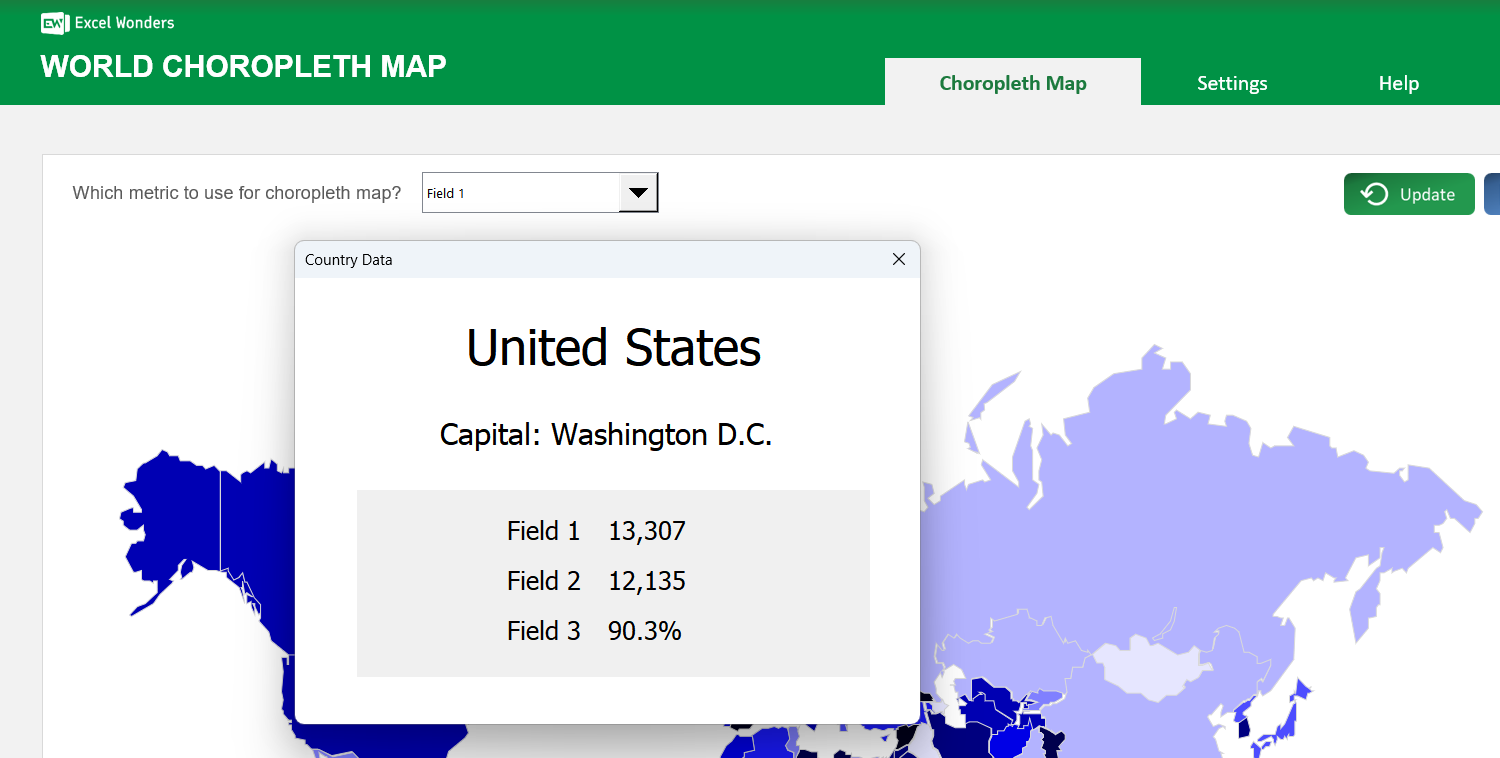The image size is (1500, 758).
Task: Select the Choropleth Map tab
Action: click(1012, 83)
